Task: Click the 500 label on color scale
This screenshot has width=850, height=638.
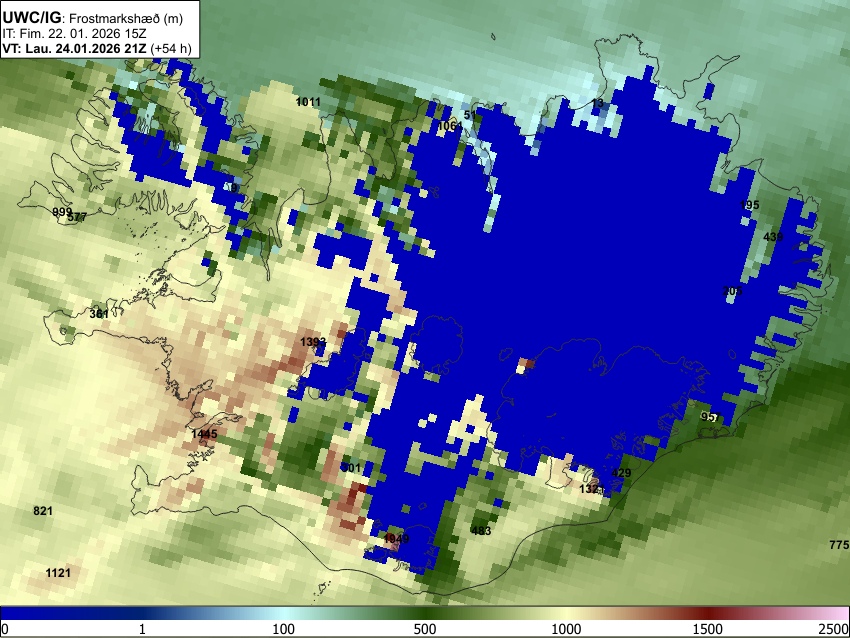Action: coord(425,629)
